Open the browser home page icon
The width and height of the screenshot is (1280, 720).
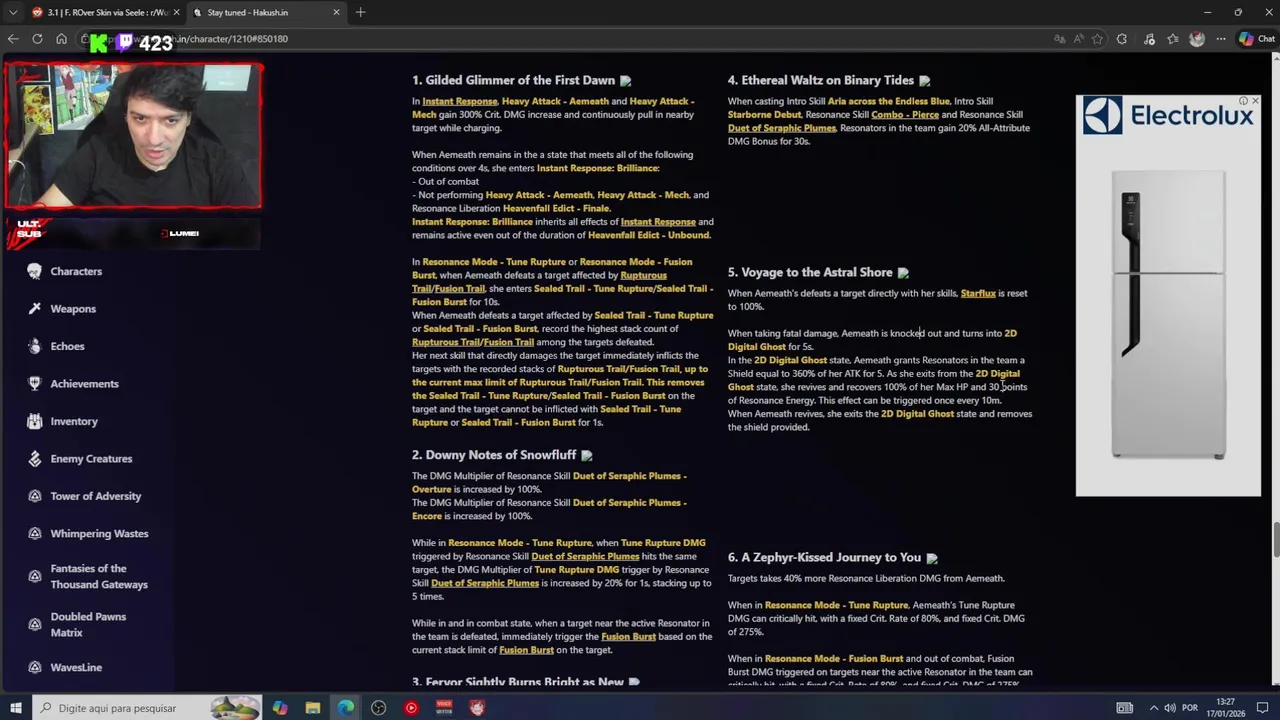pos(61,39)
